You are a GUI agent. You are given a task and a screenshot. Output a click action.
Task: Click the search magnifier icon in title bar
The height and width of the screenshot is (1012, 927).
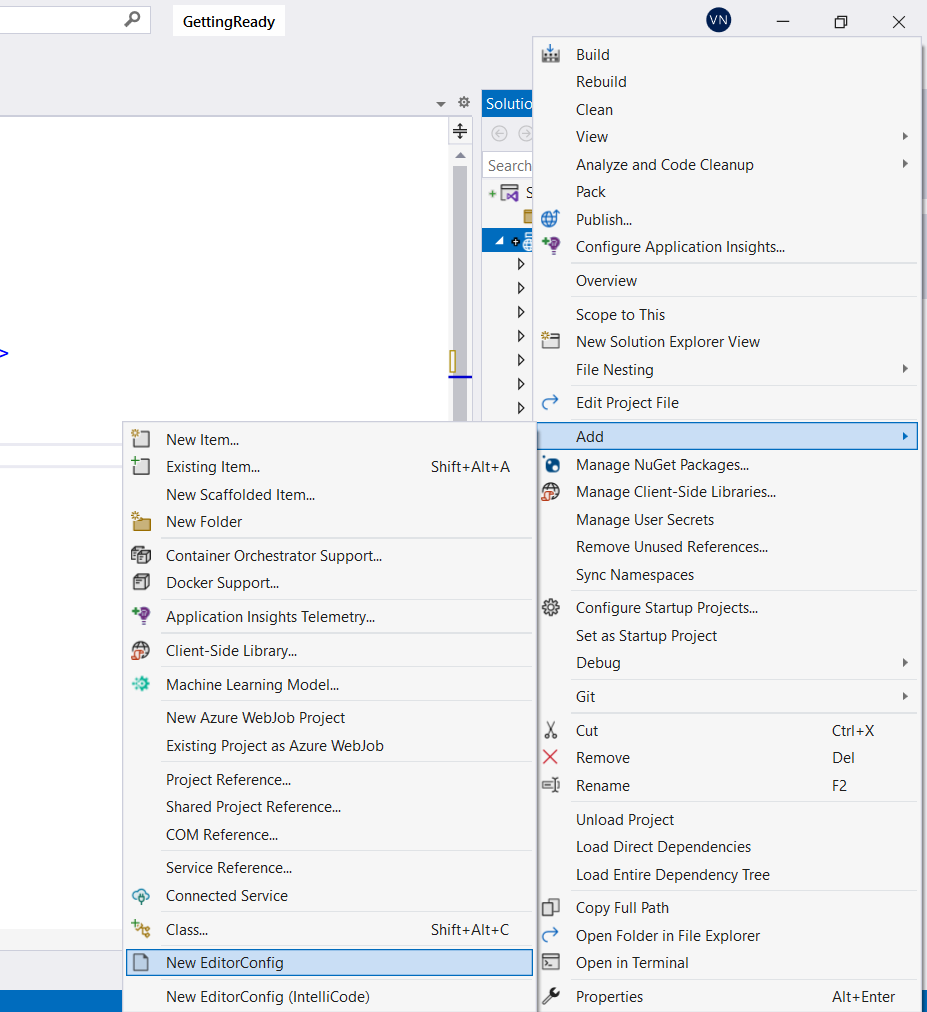coord(132,19)
